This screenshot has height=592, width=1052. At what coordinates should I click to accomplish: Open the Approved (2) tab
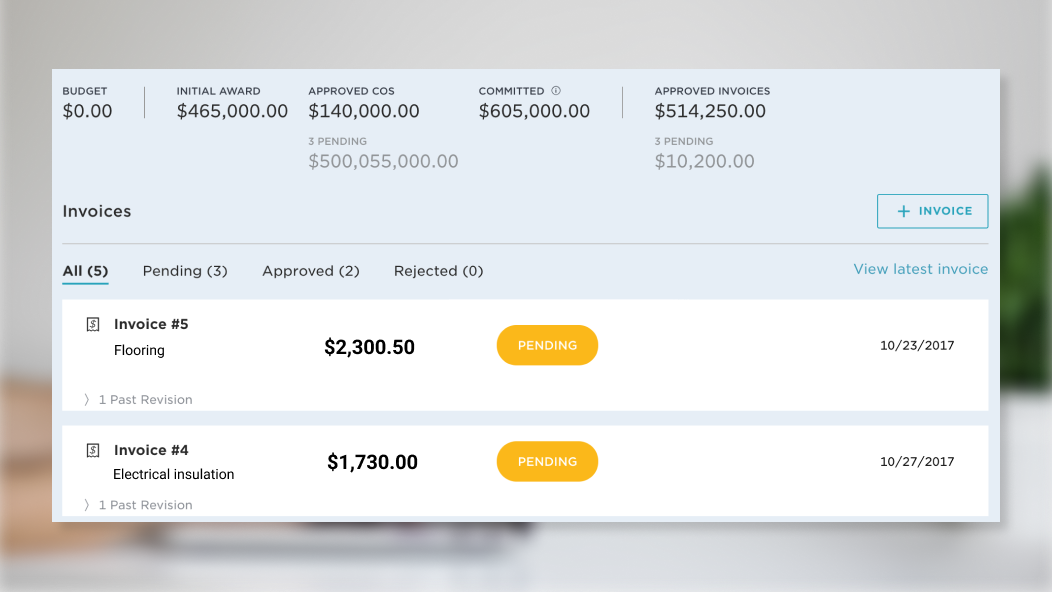pos(310,271)
